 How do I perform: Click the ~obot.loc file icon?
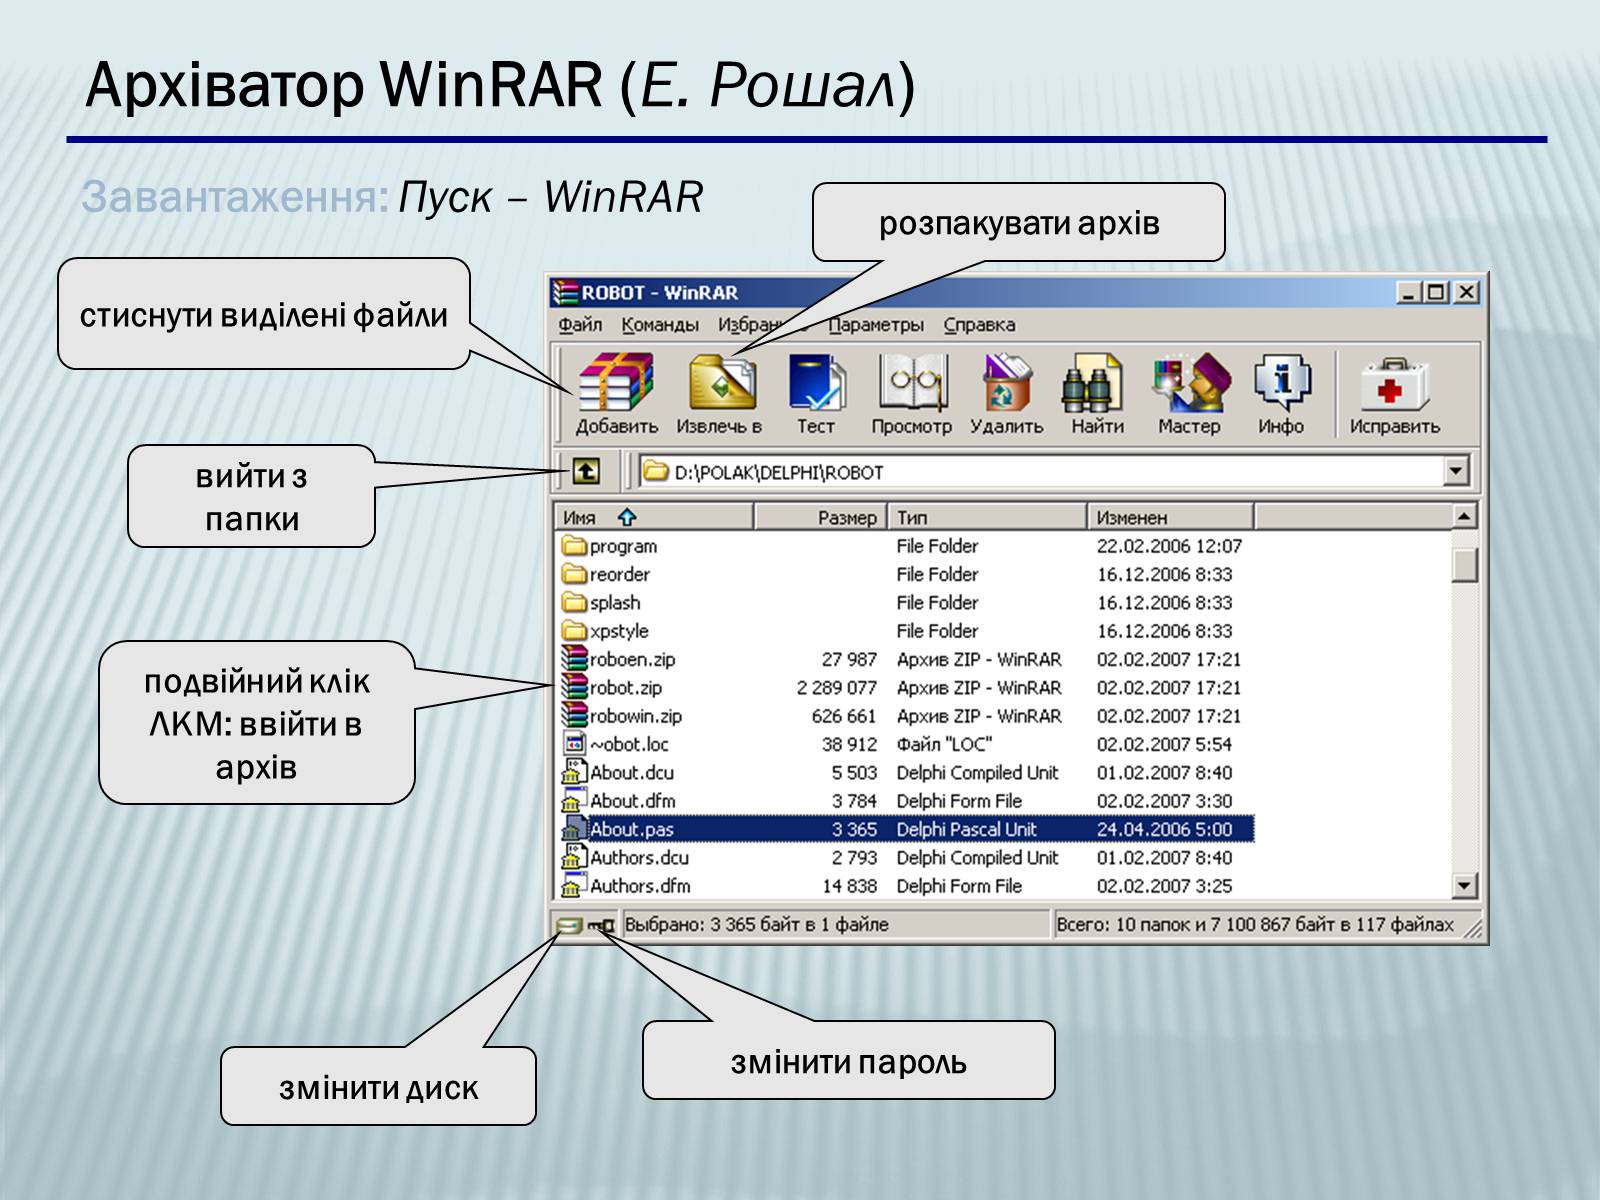click(x=574, y=744)
